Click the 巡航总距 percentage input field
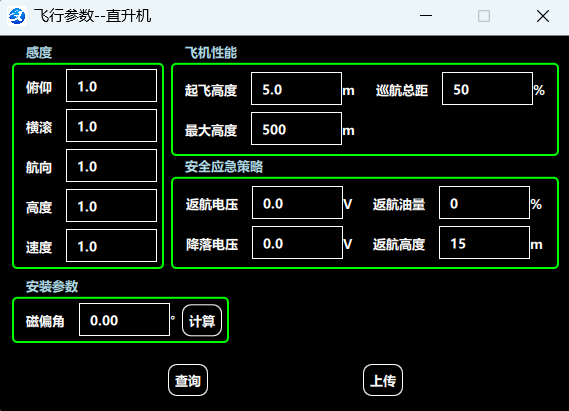The width and height of the screenshot is (569, 411). tap(487, 89)
